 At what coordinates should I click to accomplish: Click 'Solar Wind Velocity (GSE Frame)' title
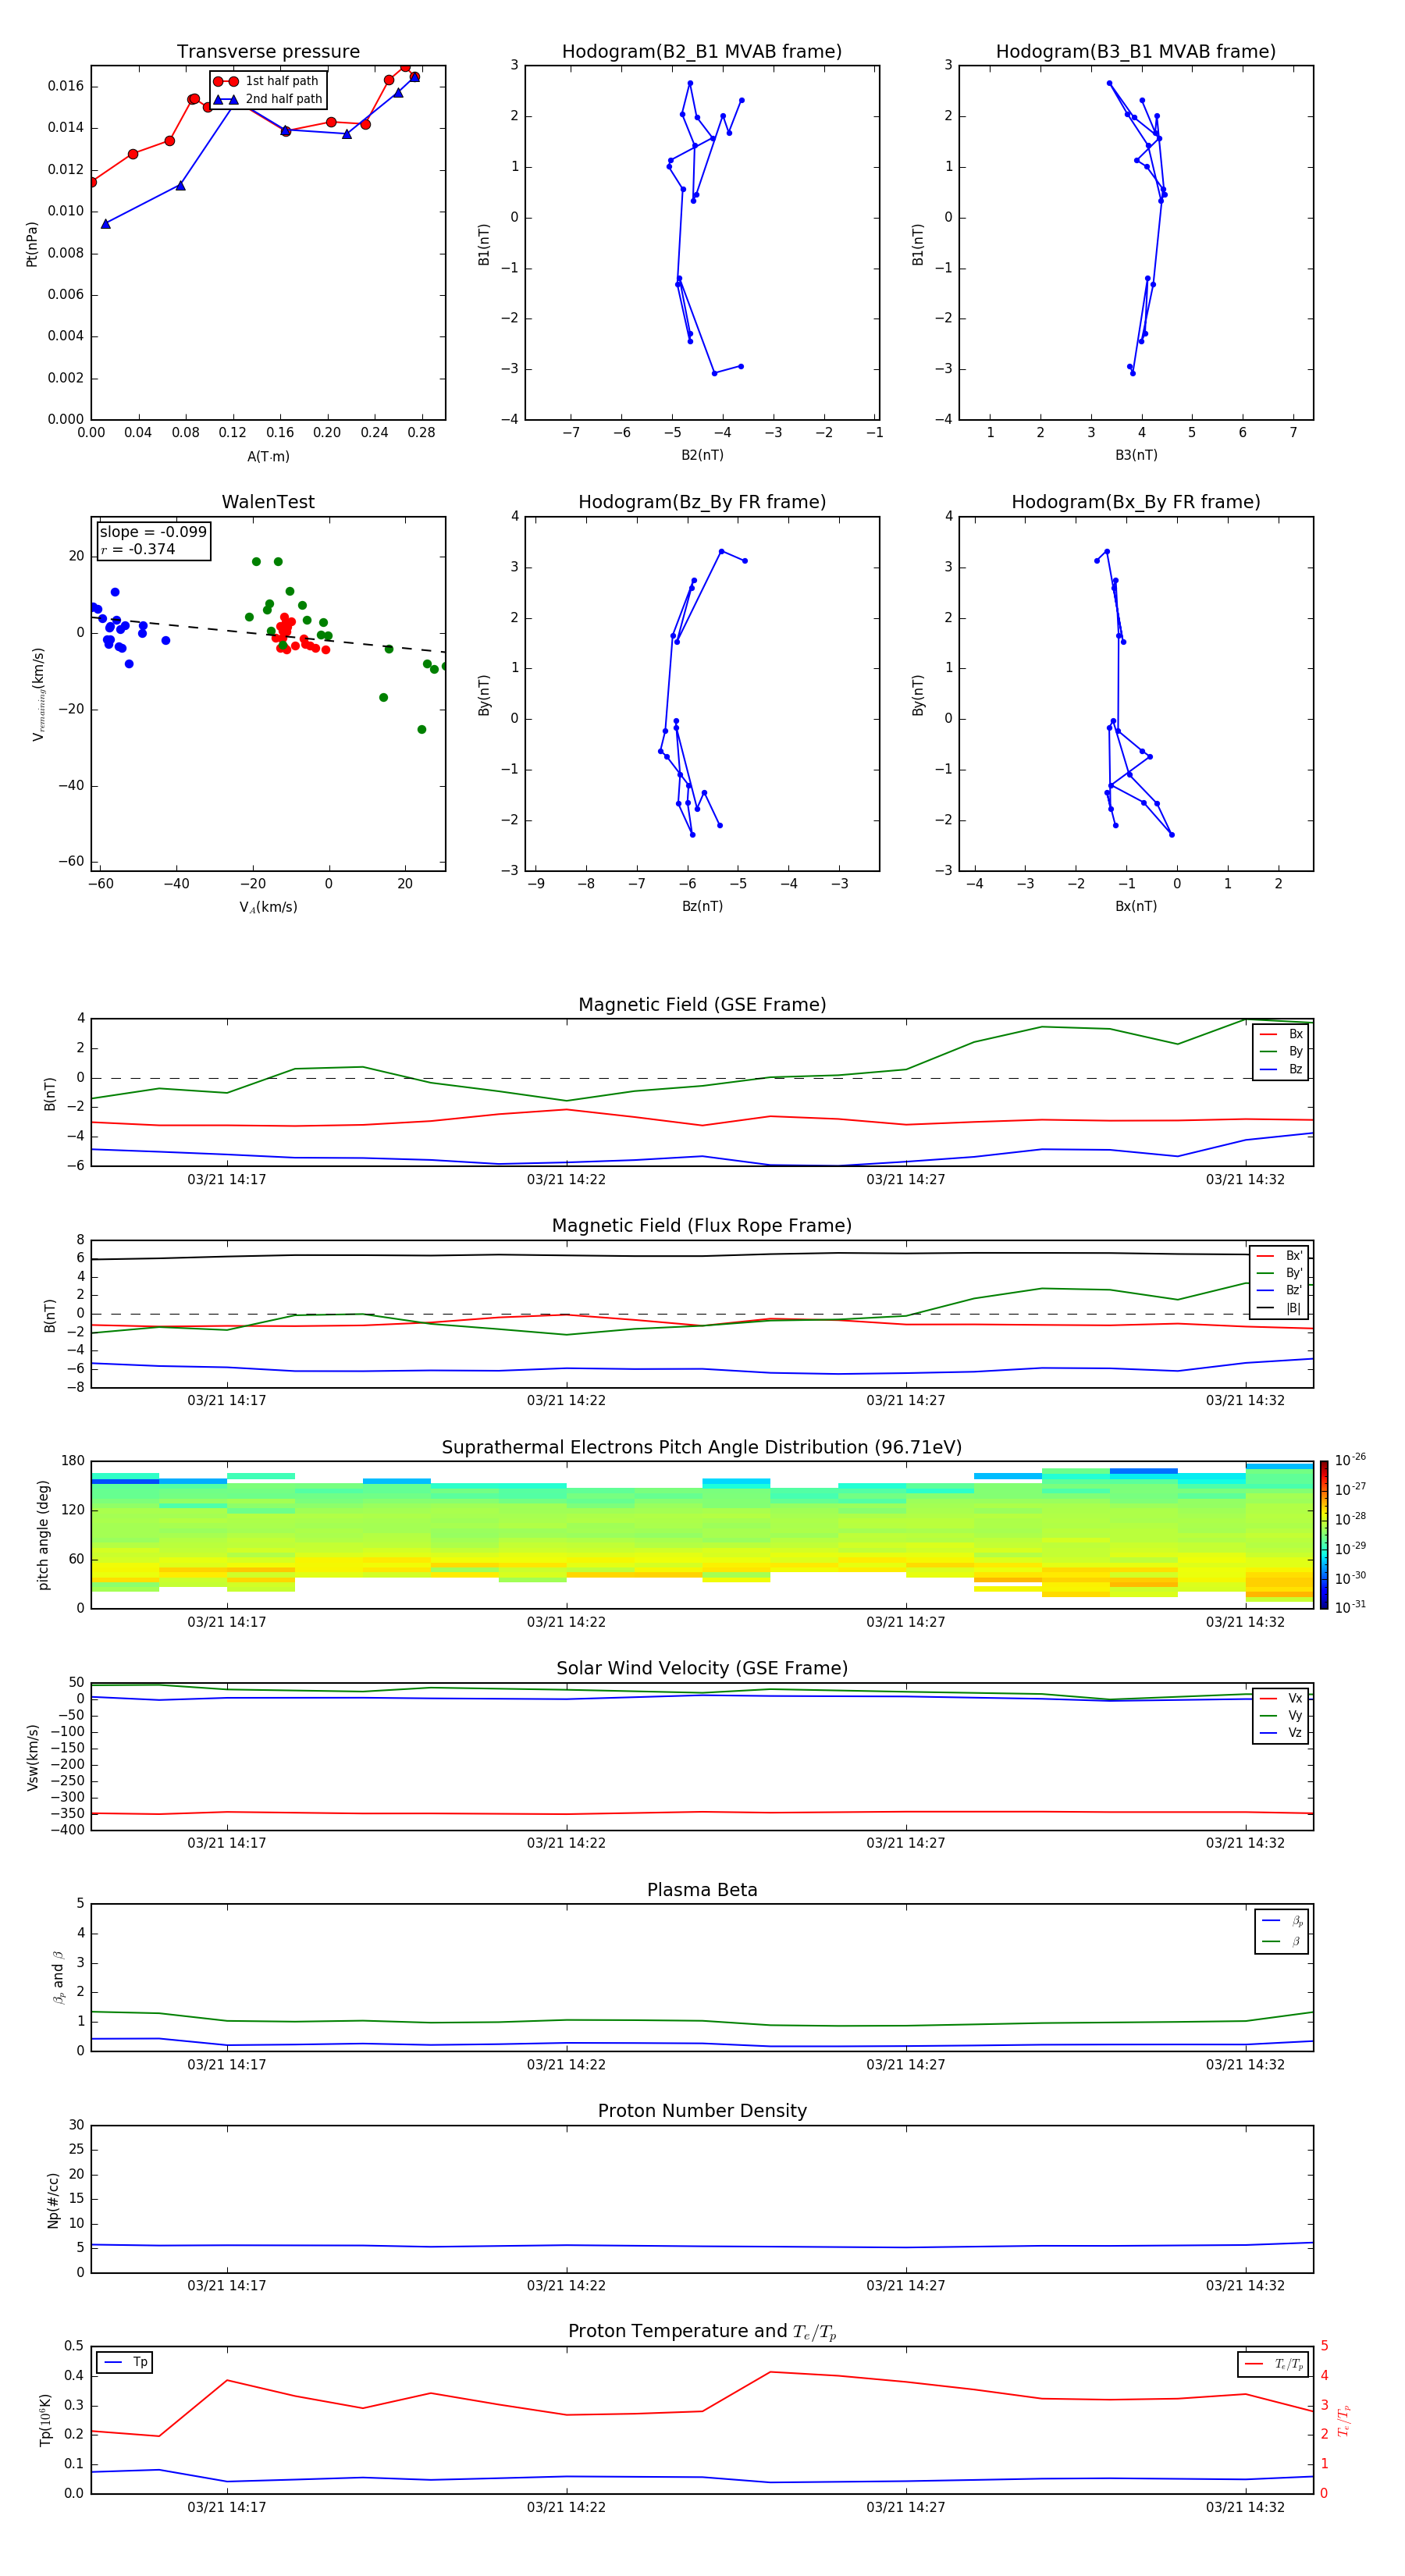point(702,1669)
